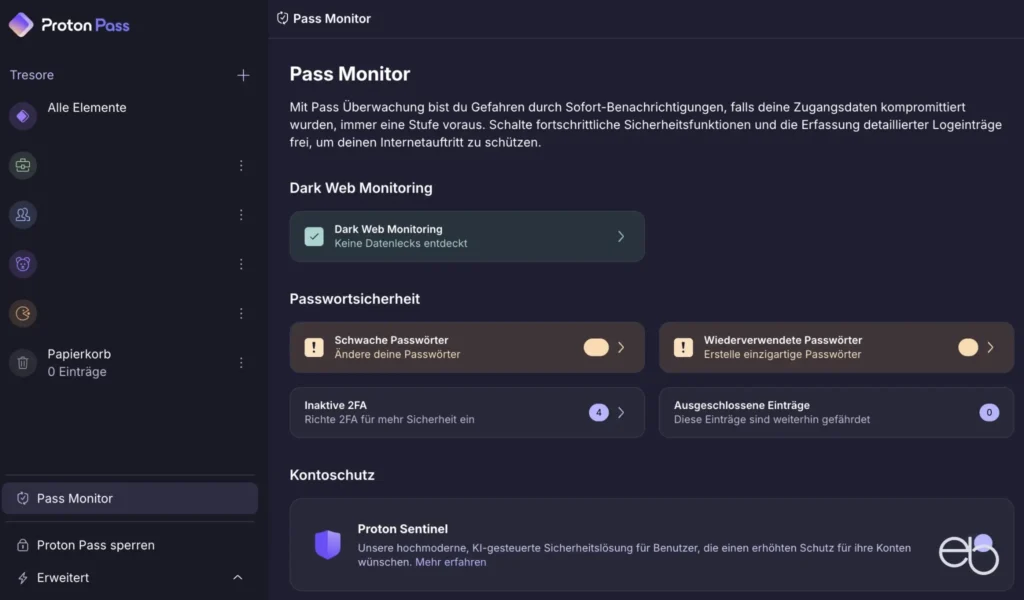Click the Proton Pass logo
Image resolution: width=1024 pixels, height=600 pixels.
69,25
